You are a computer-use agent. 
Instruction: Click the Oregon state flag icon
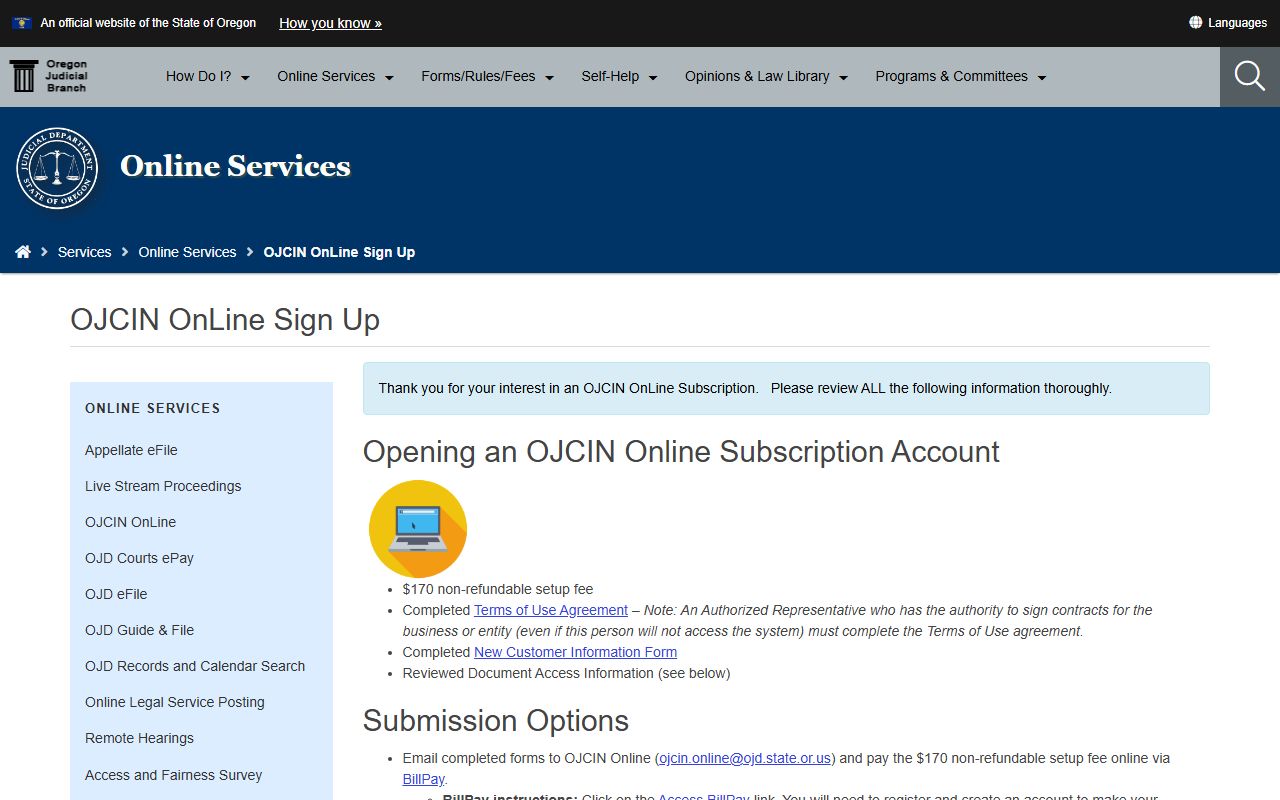[x=22, y=22]
